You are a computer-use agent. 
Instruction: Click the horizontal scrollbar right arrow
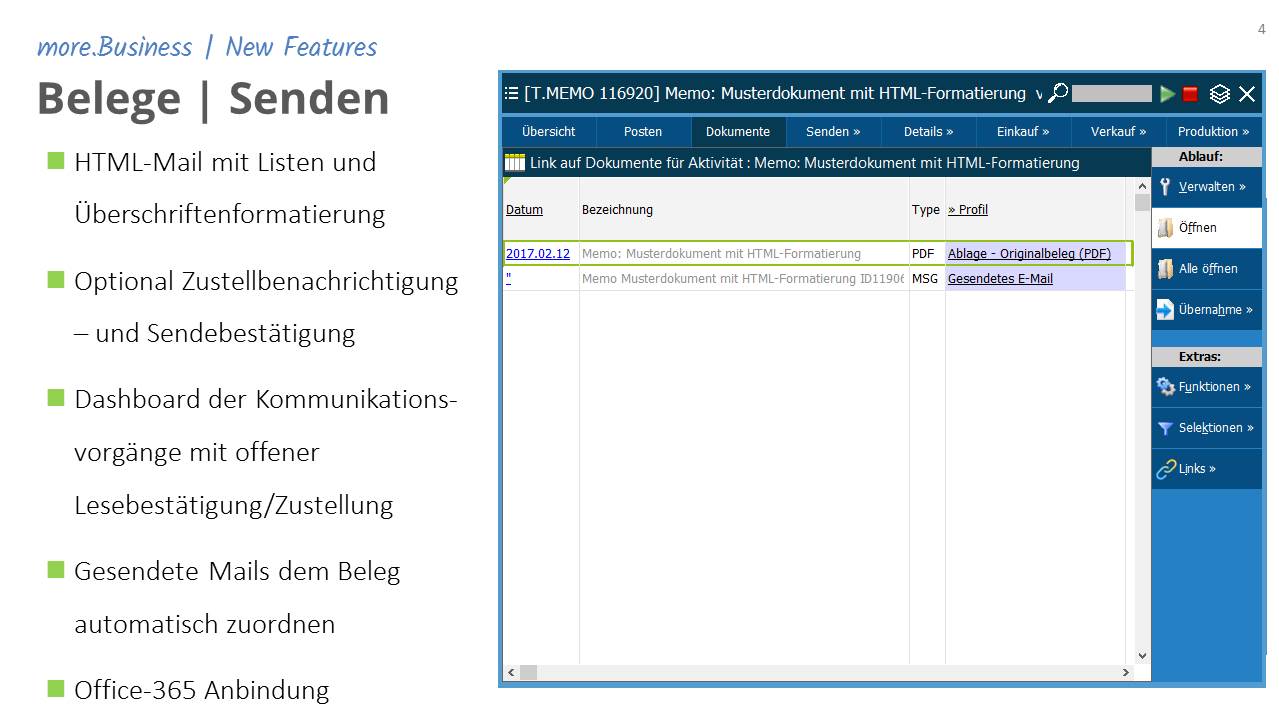1127,673
